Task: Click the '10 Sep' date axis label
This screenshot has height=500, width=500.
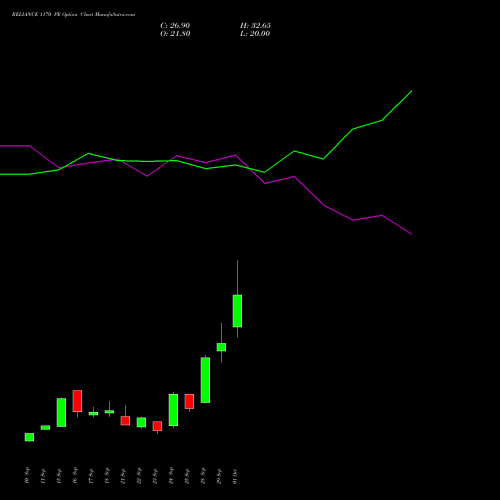Action: (x=27, y=475)
